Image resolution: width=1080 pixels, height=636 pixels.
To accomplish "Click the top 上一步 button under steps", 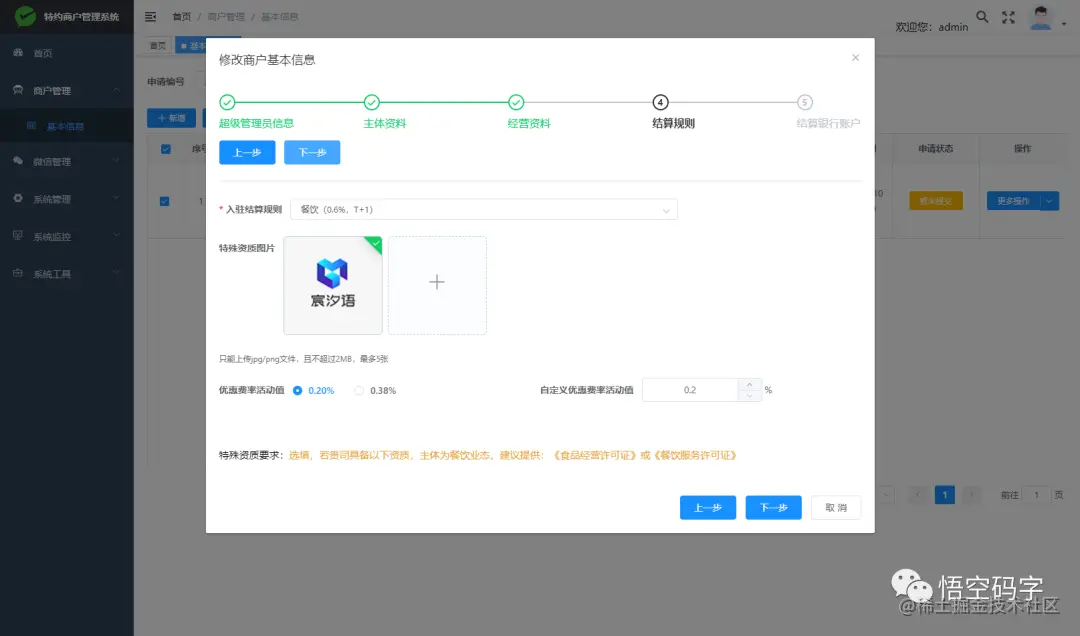I will 247,152.
